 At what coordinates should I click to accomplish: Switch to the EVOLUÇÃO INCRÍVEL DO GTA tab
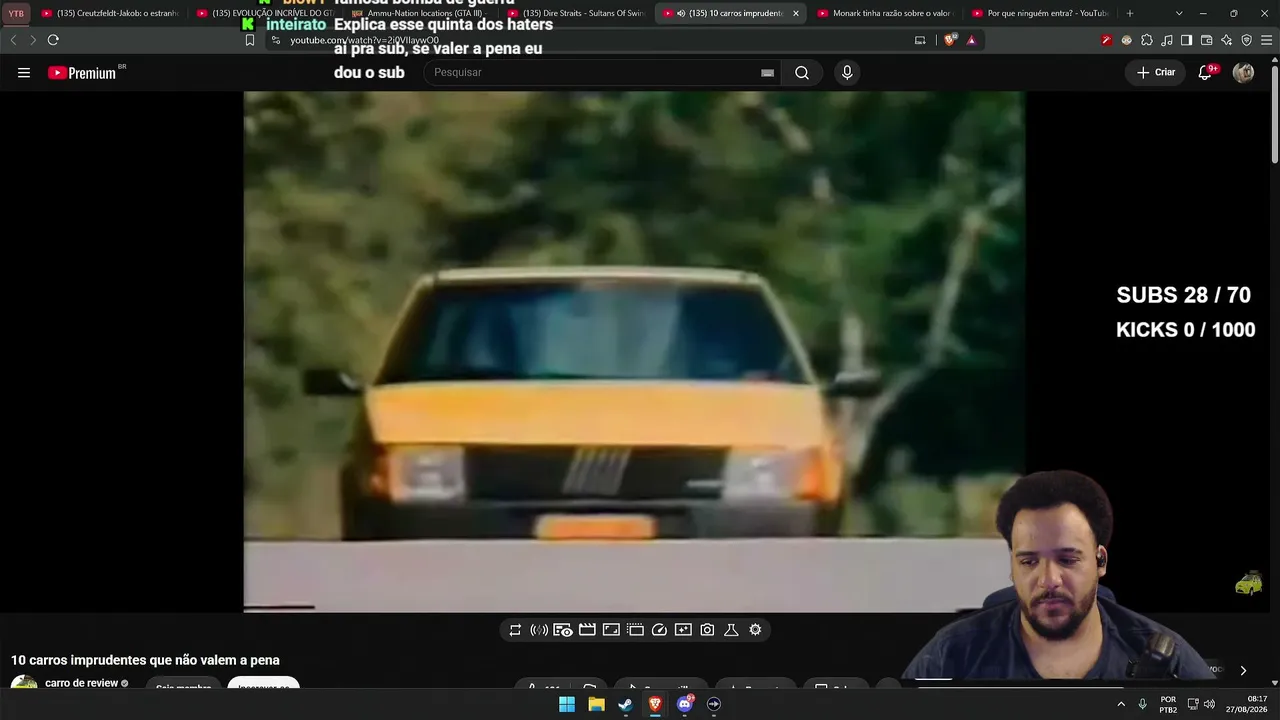coord(265,13)
